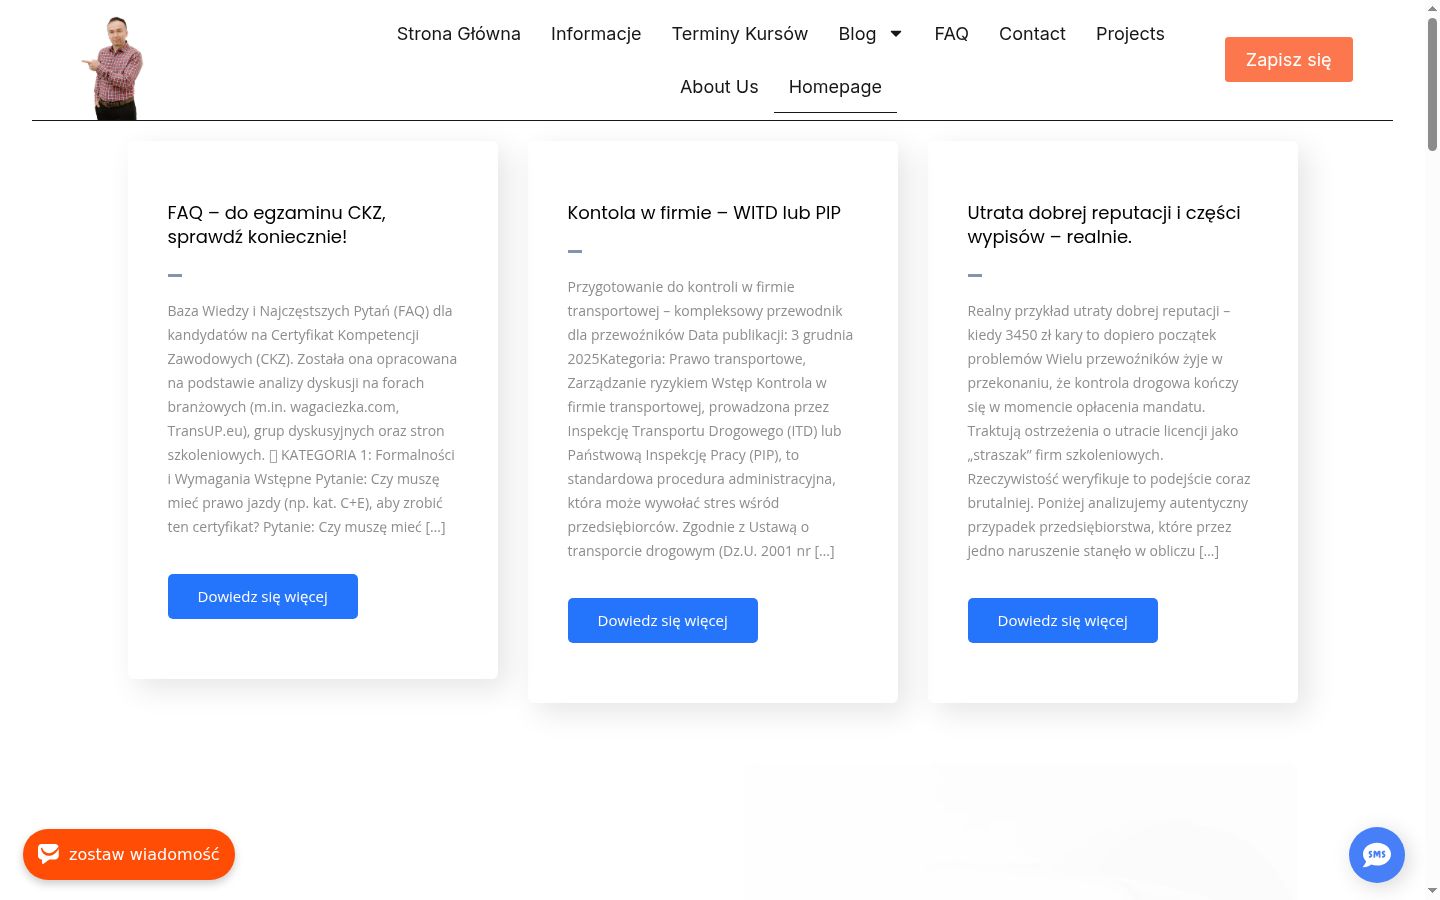Screen dimensions: 1440x900
Task: Click the vertical page scrollbar thumb
Action: [x=1432, y=84]
